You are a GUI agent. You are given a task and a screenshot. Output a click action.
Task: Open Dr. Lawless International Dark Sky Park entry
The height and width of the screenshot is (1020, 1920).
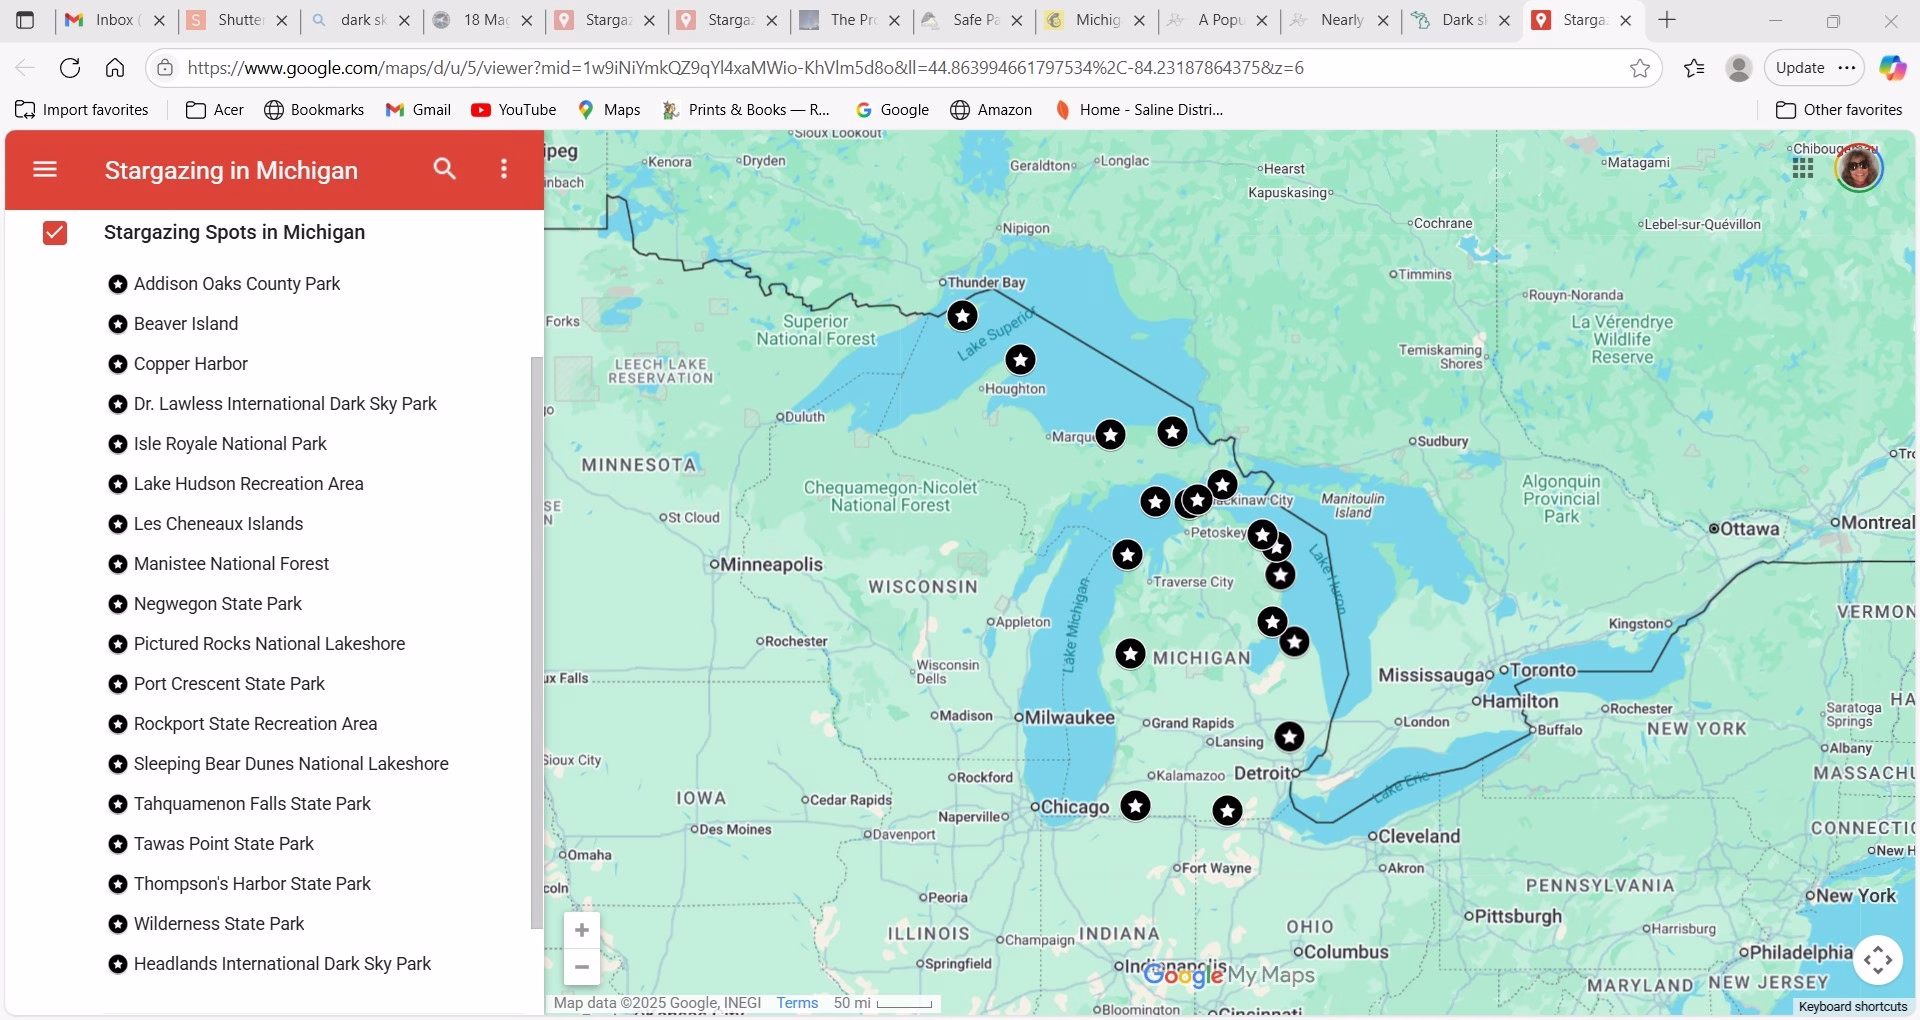(x=285, y=404)
